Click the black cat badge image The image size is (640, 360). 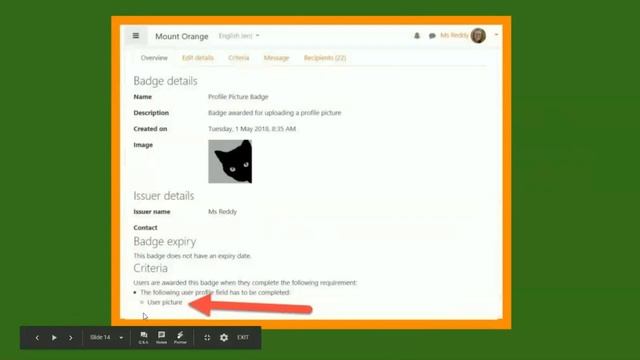[x=230, y=162]
